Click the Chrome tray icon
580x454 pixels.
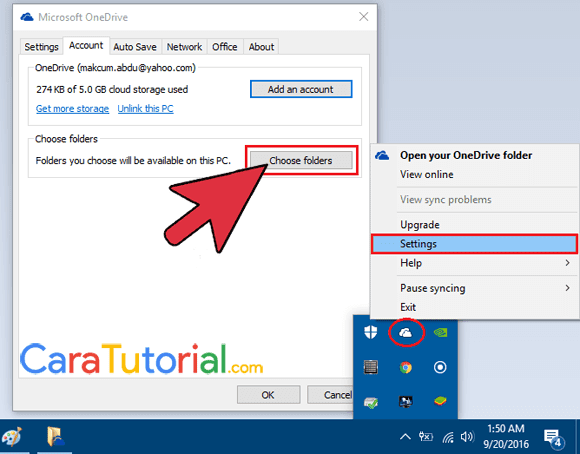pyautogui.click(x=405, y=367)
